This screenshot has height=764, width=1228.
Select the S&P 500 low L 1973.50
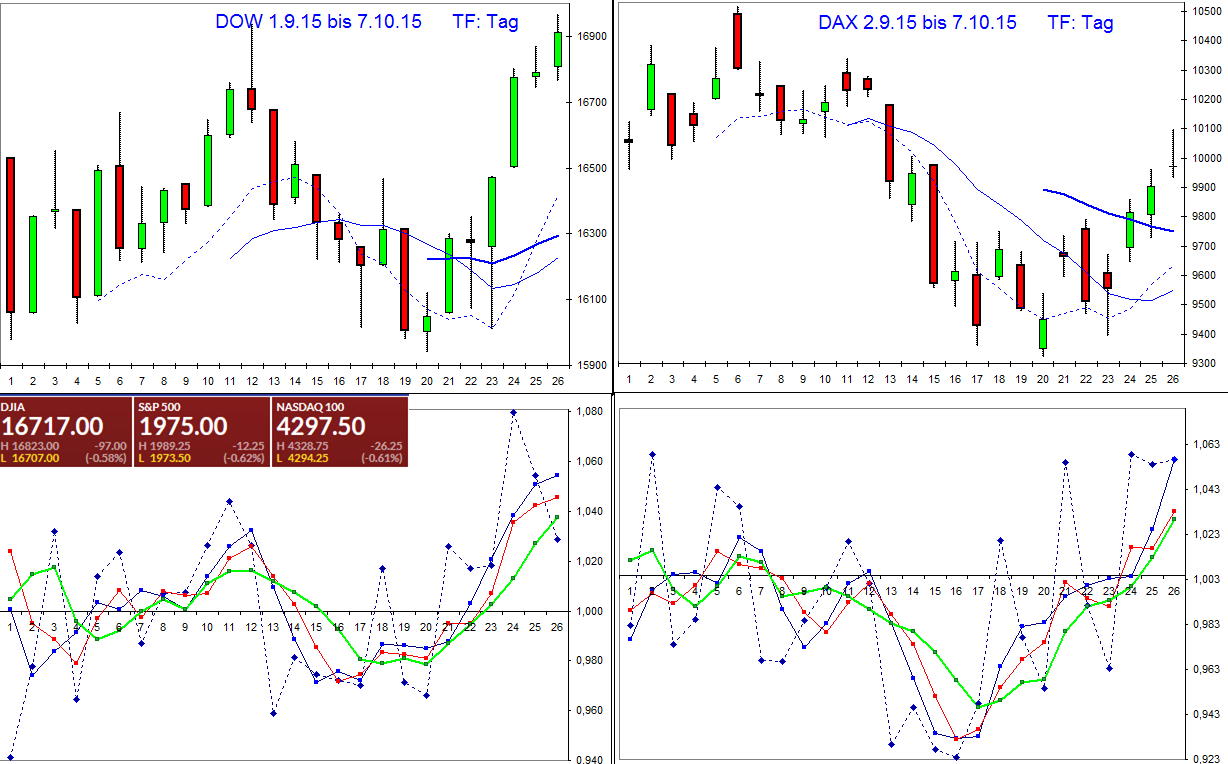pyautogui.click(x=164, y=458)
